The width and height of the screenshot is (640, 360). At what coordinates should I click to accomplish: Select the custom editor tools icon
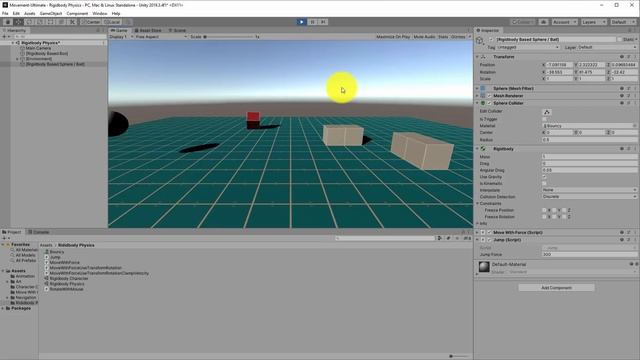point(72,22)
